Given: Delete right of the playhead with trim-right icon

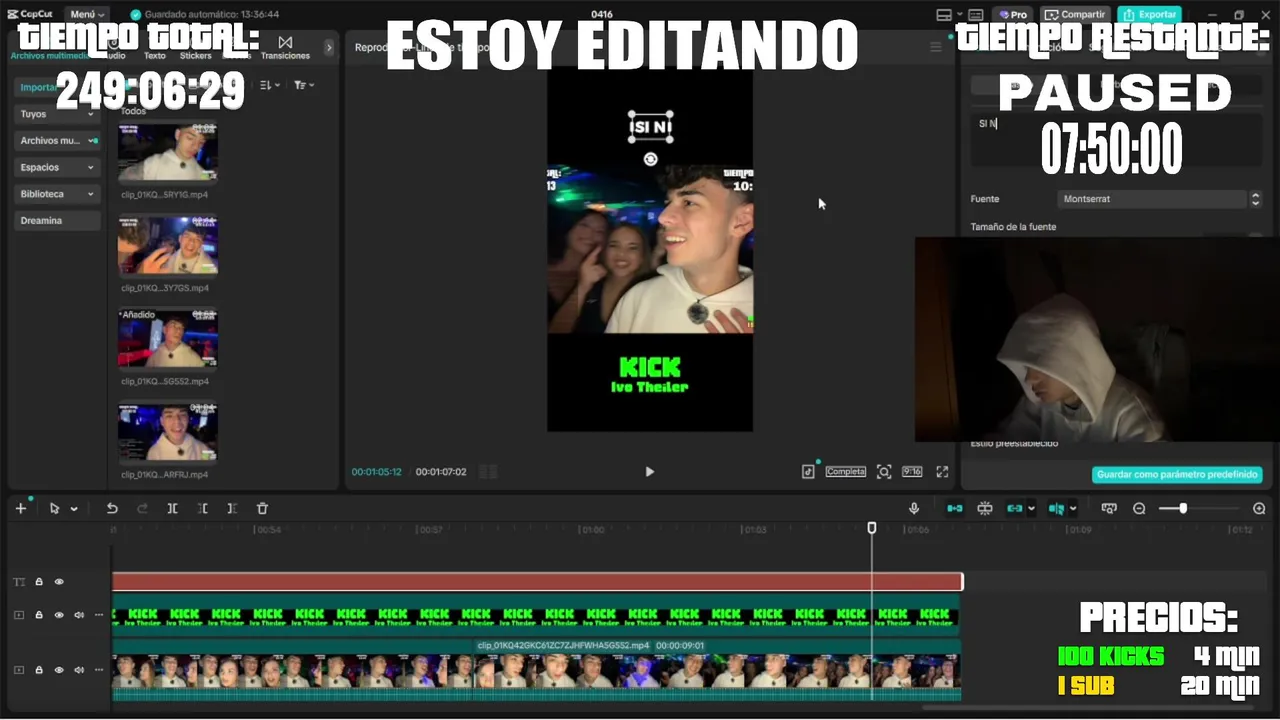Looking at the screenshot, I should (232, 508).
